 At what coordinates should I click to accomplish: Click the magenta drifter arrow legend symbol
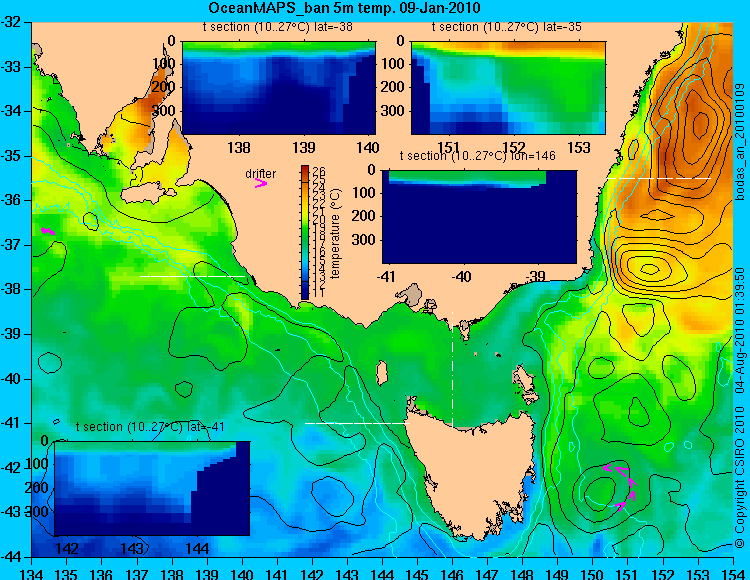[x=260, y=184]
